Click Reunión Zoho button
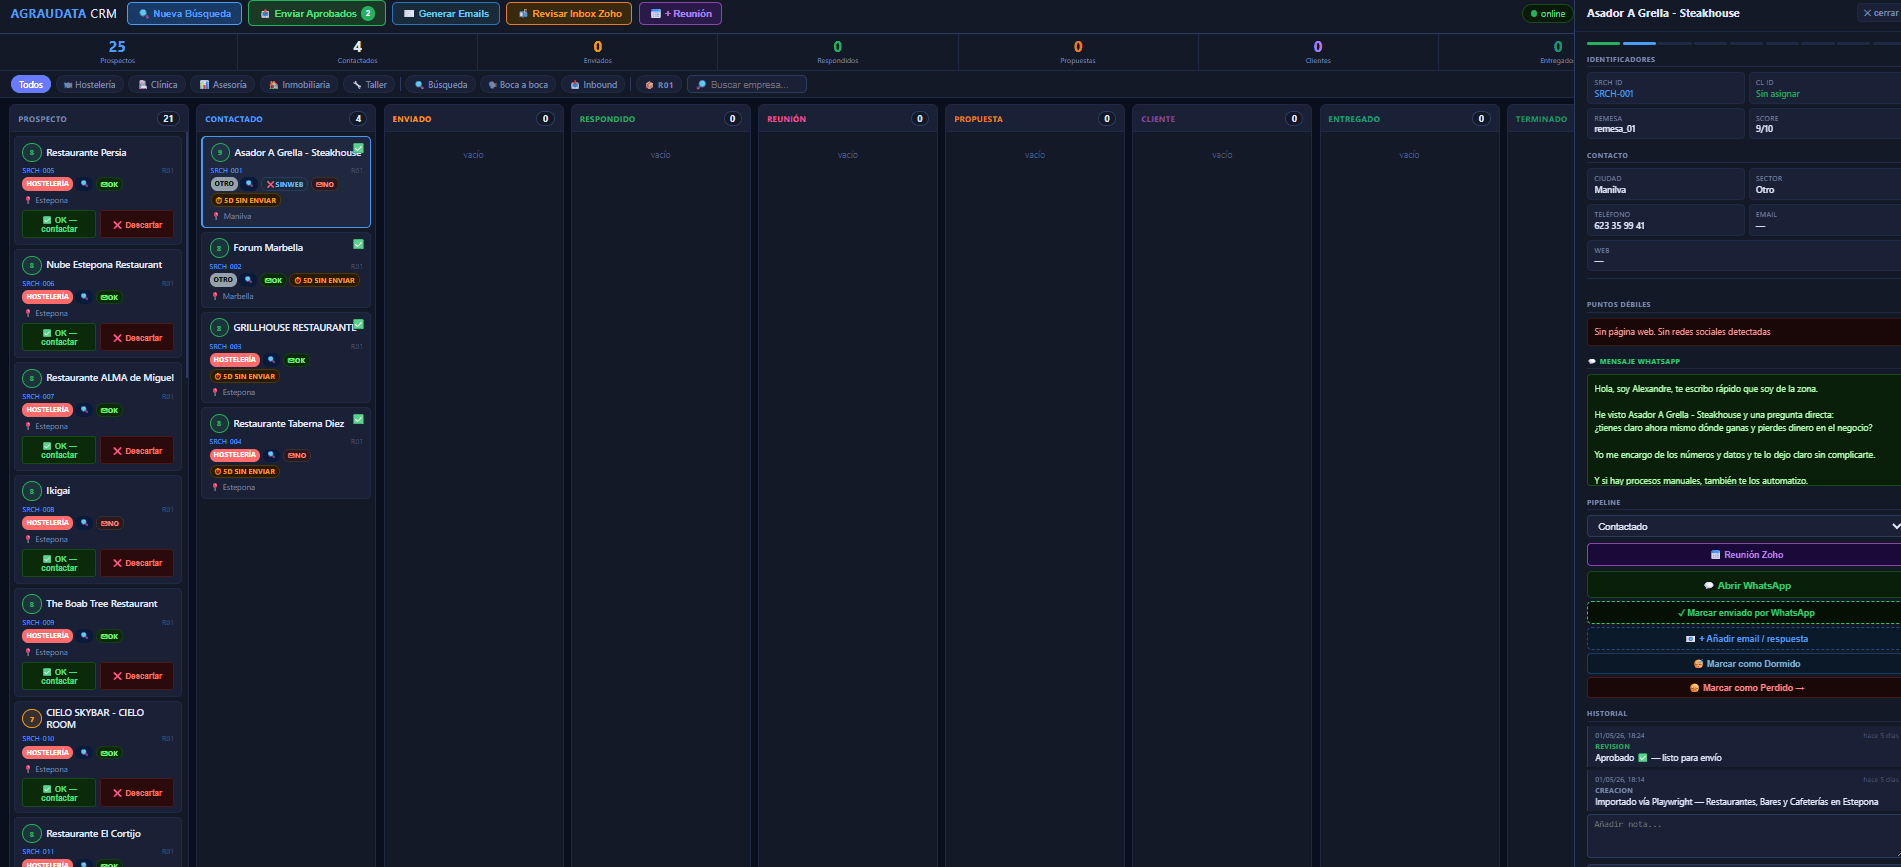1901x867 pixels. tap(1744, 555)
